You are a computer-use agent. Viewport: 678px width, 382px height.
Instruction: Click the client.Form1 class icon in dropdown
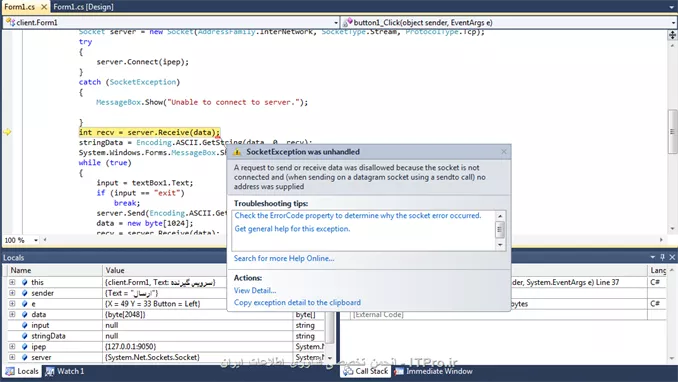10,22
